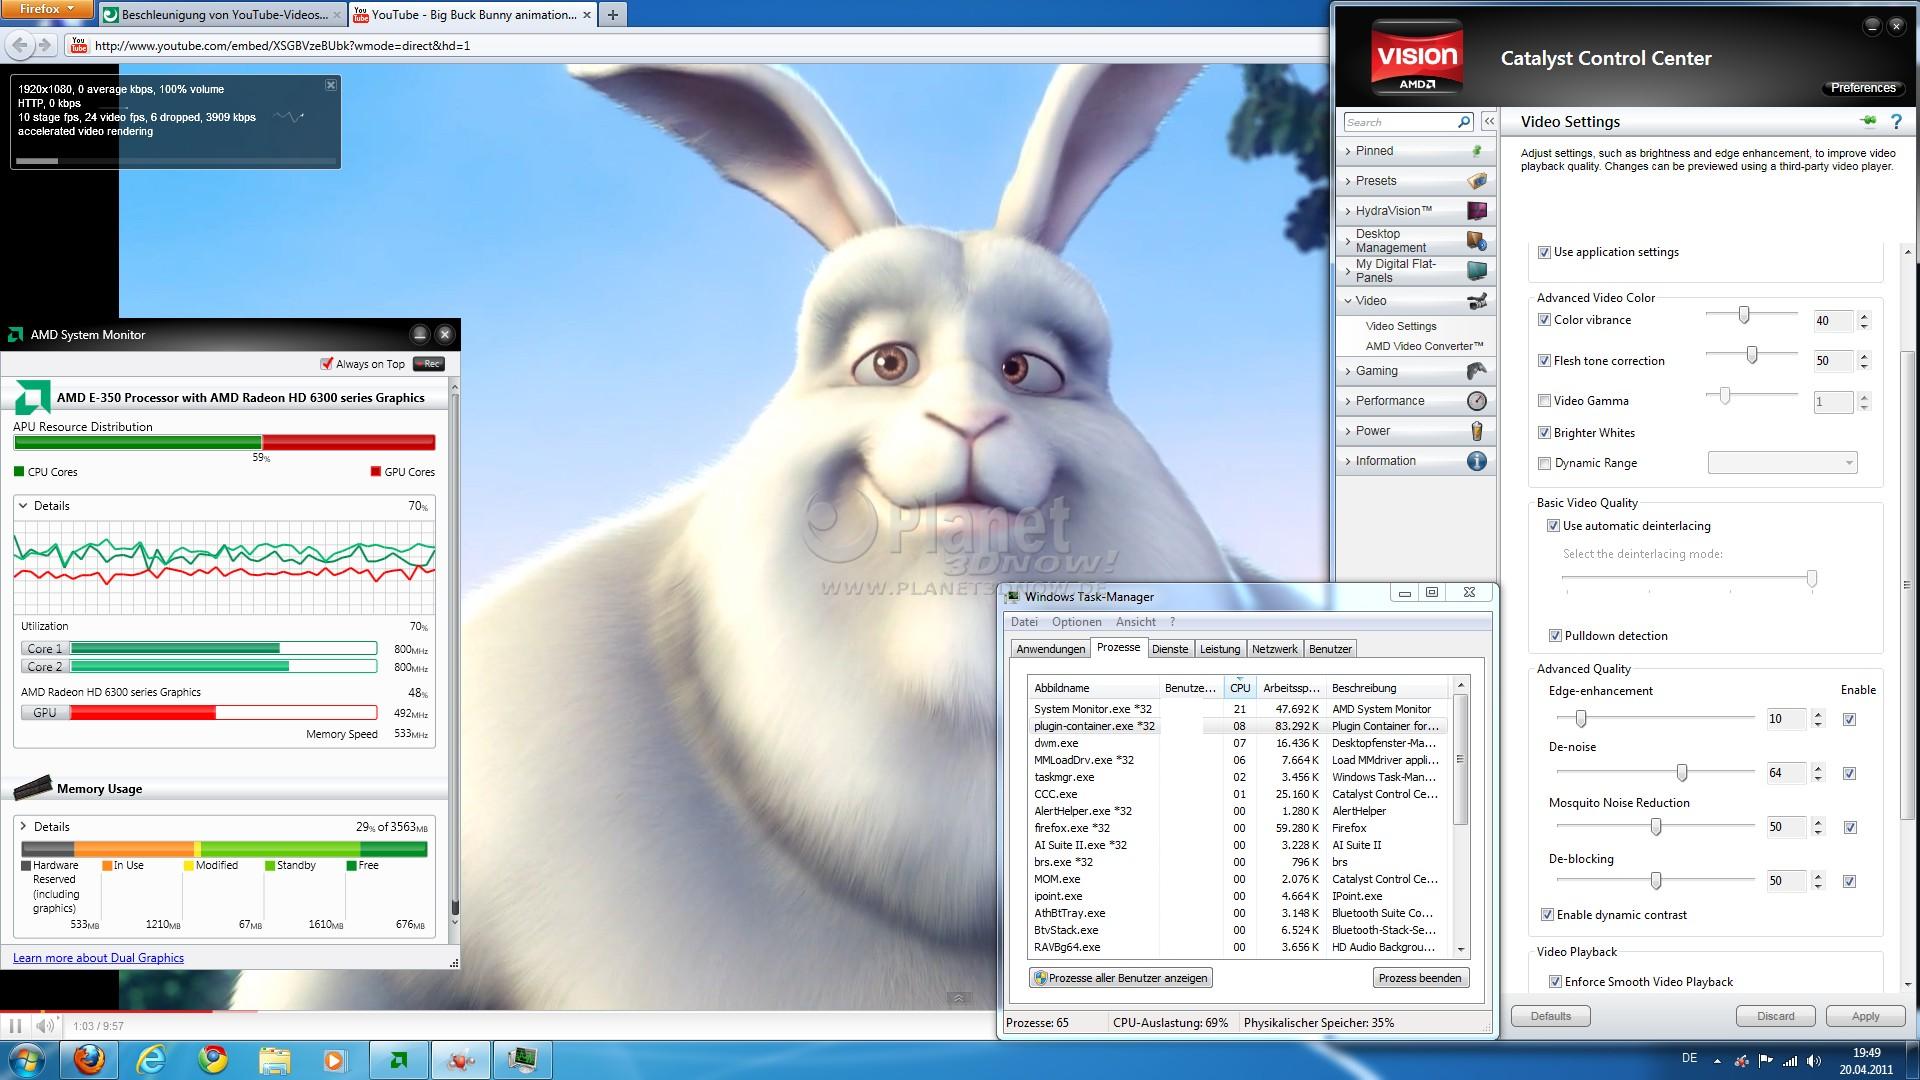This screenshot has width=1920, height=1080.
Task: Click the Mosquito Noise Reduction slider handle
Action: click(x=1656, y=826)
